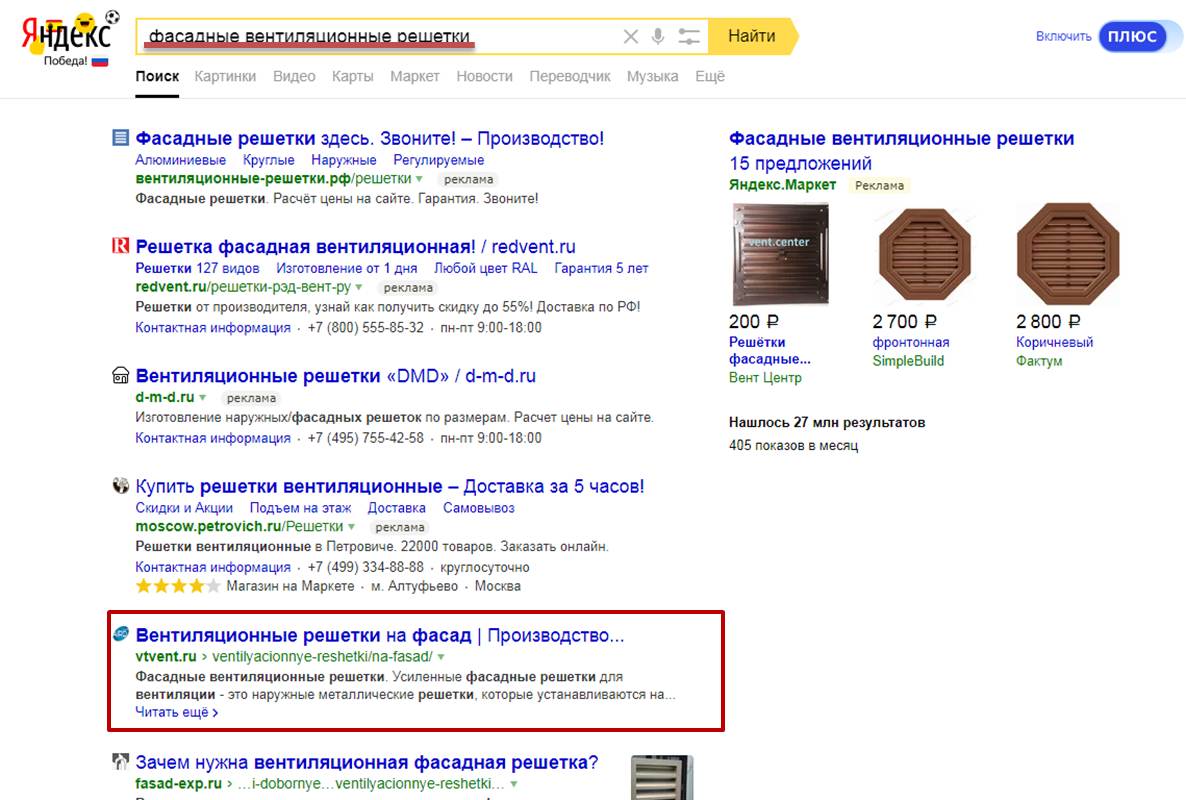This screenshot has width=1186, height=800.
Task: Click the d-m-d.ru favicon
Action: tap(120, 375)
